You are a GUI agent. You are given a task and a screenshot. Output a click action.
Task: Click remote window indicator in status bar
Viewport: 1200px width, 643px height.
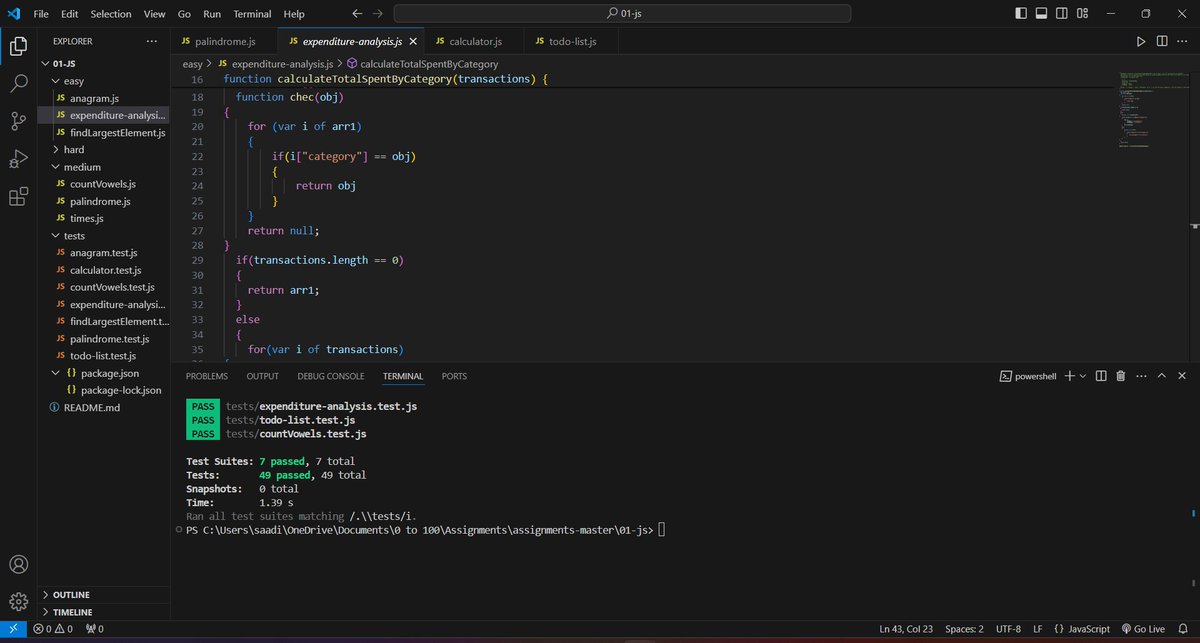[x=14, y=629]
